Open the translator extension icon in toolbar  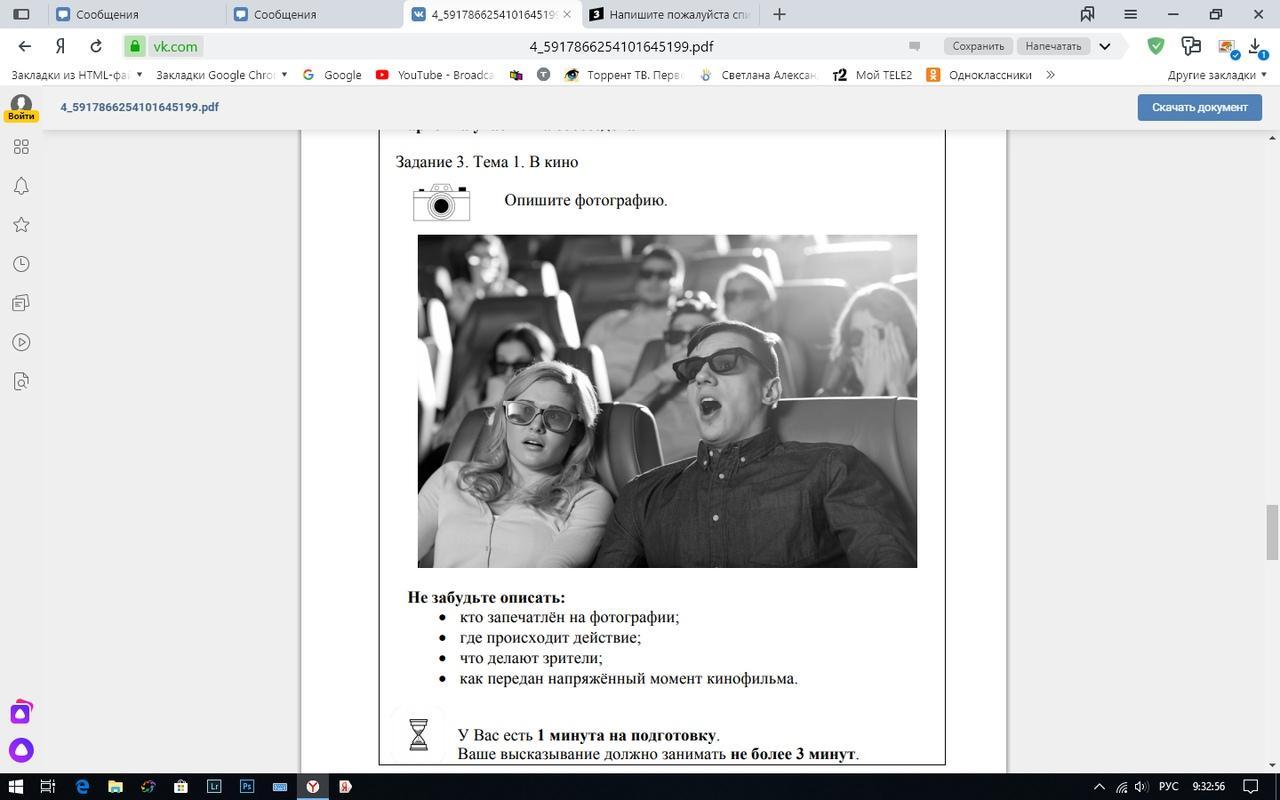pos(1190,46)
